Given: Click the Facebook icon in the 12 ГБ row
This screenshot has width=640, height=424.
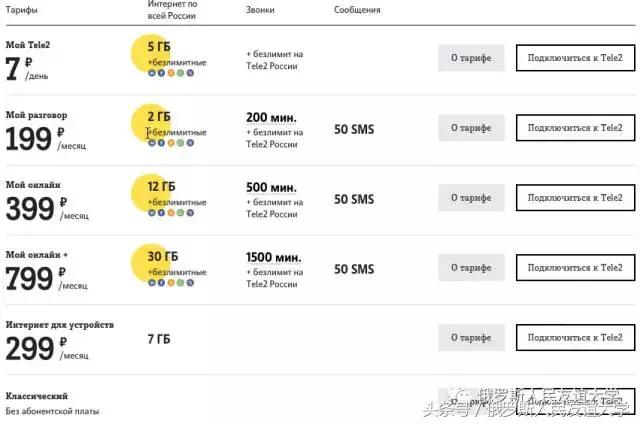Looking at the screenshot, I should (160, 213).
